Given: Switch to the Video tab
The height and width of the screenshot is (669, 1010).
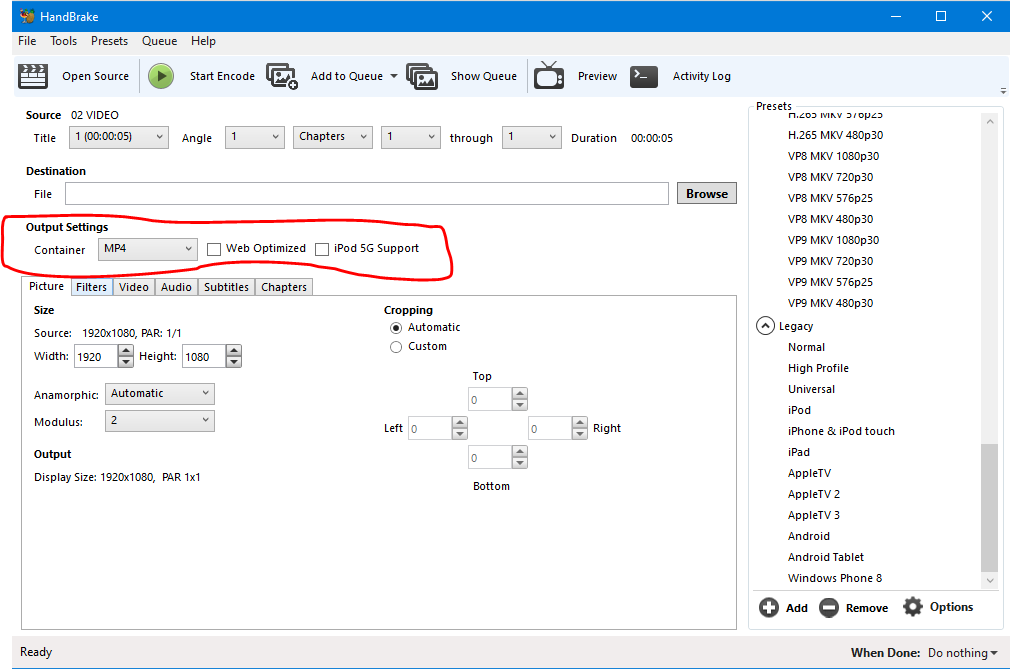Looking at the screenshot, I should tap(134, 287).
